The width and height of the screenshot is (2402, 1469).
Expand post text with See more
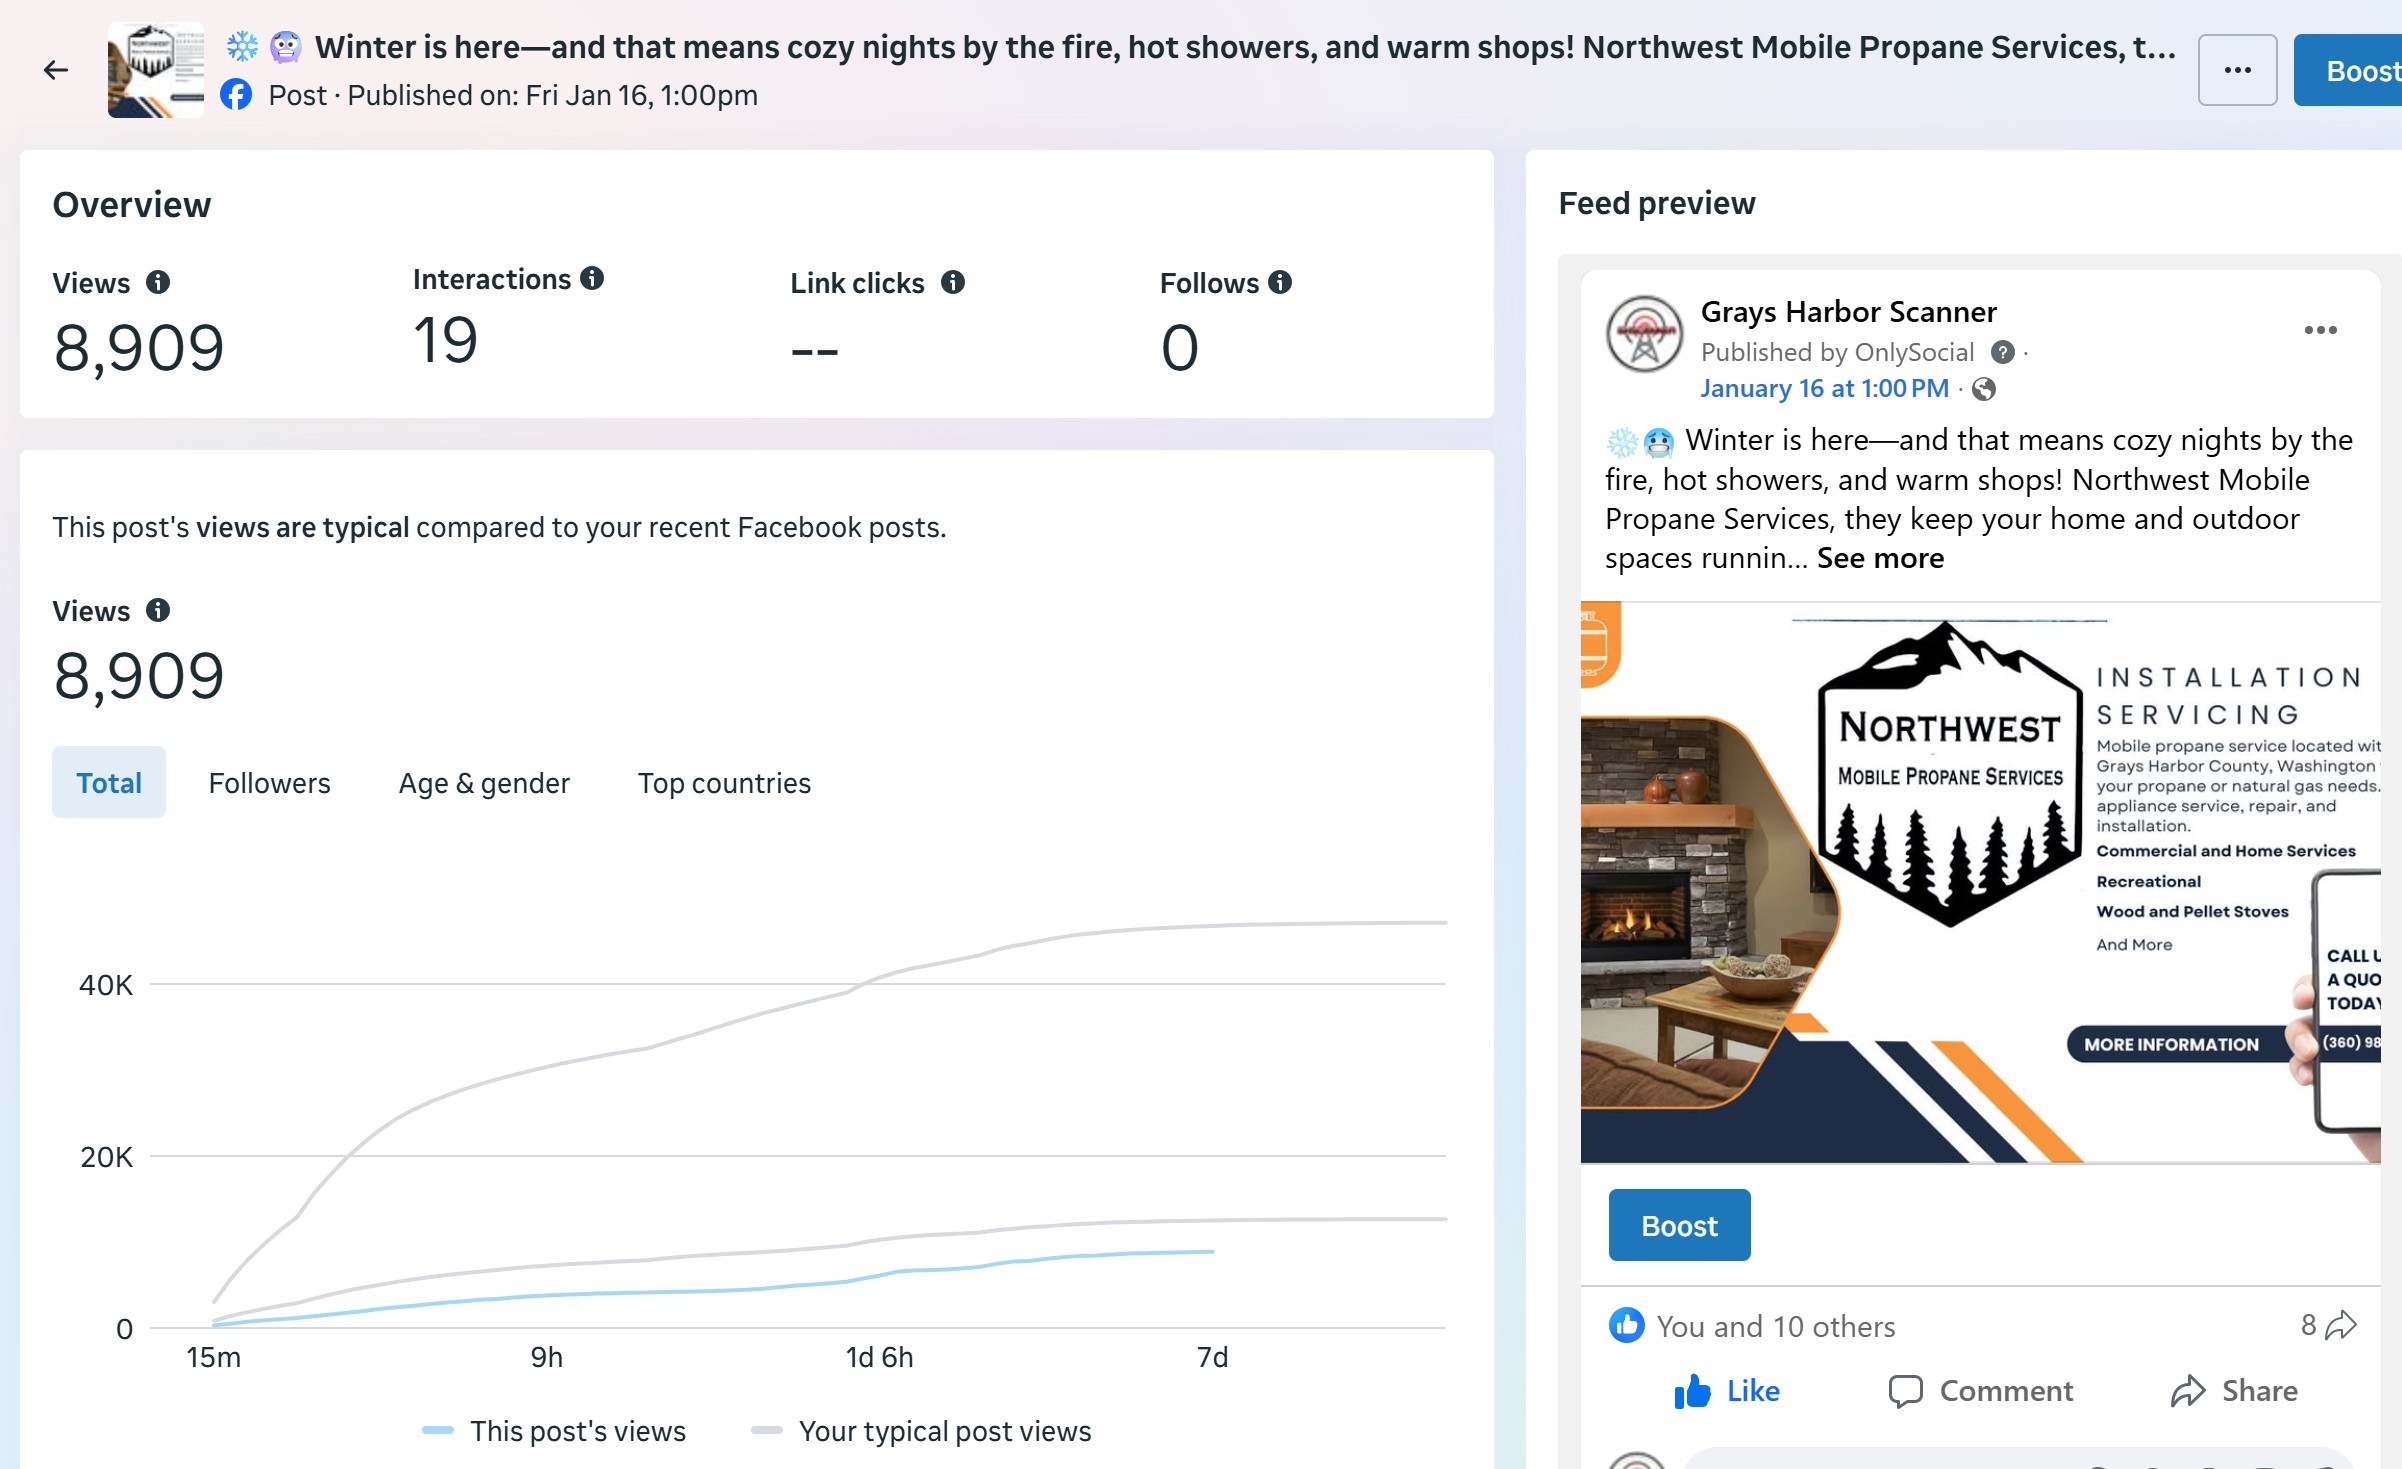point(1880,558)
